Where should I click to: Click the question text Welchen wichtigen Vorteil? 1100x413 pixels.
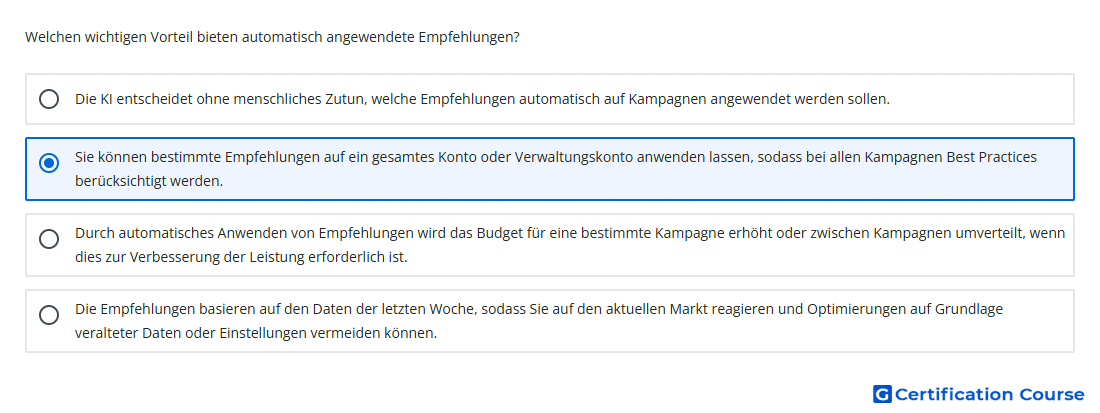272,37
